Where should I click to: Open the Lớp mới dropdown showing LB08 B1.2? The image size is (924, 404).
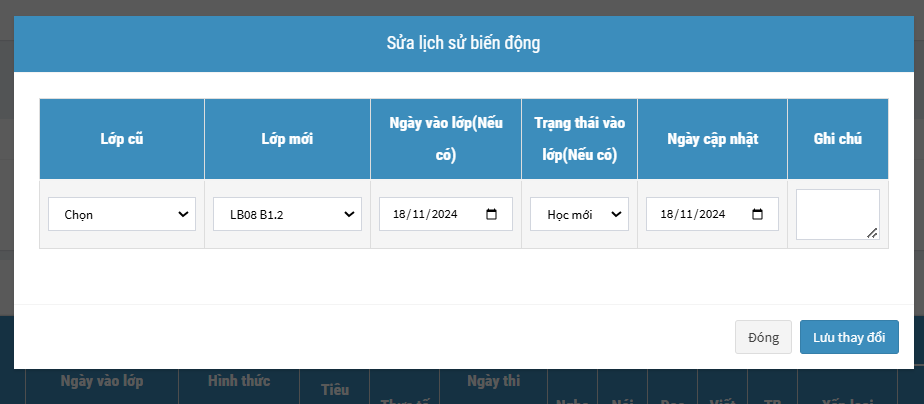point(287,214)
